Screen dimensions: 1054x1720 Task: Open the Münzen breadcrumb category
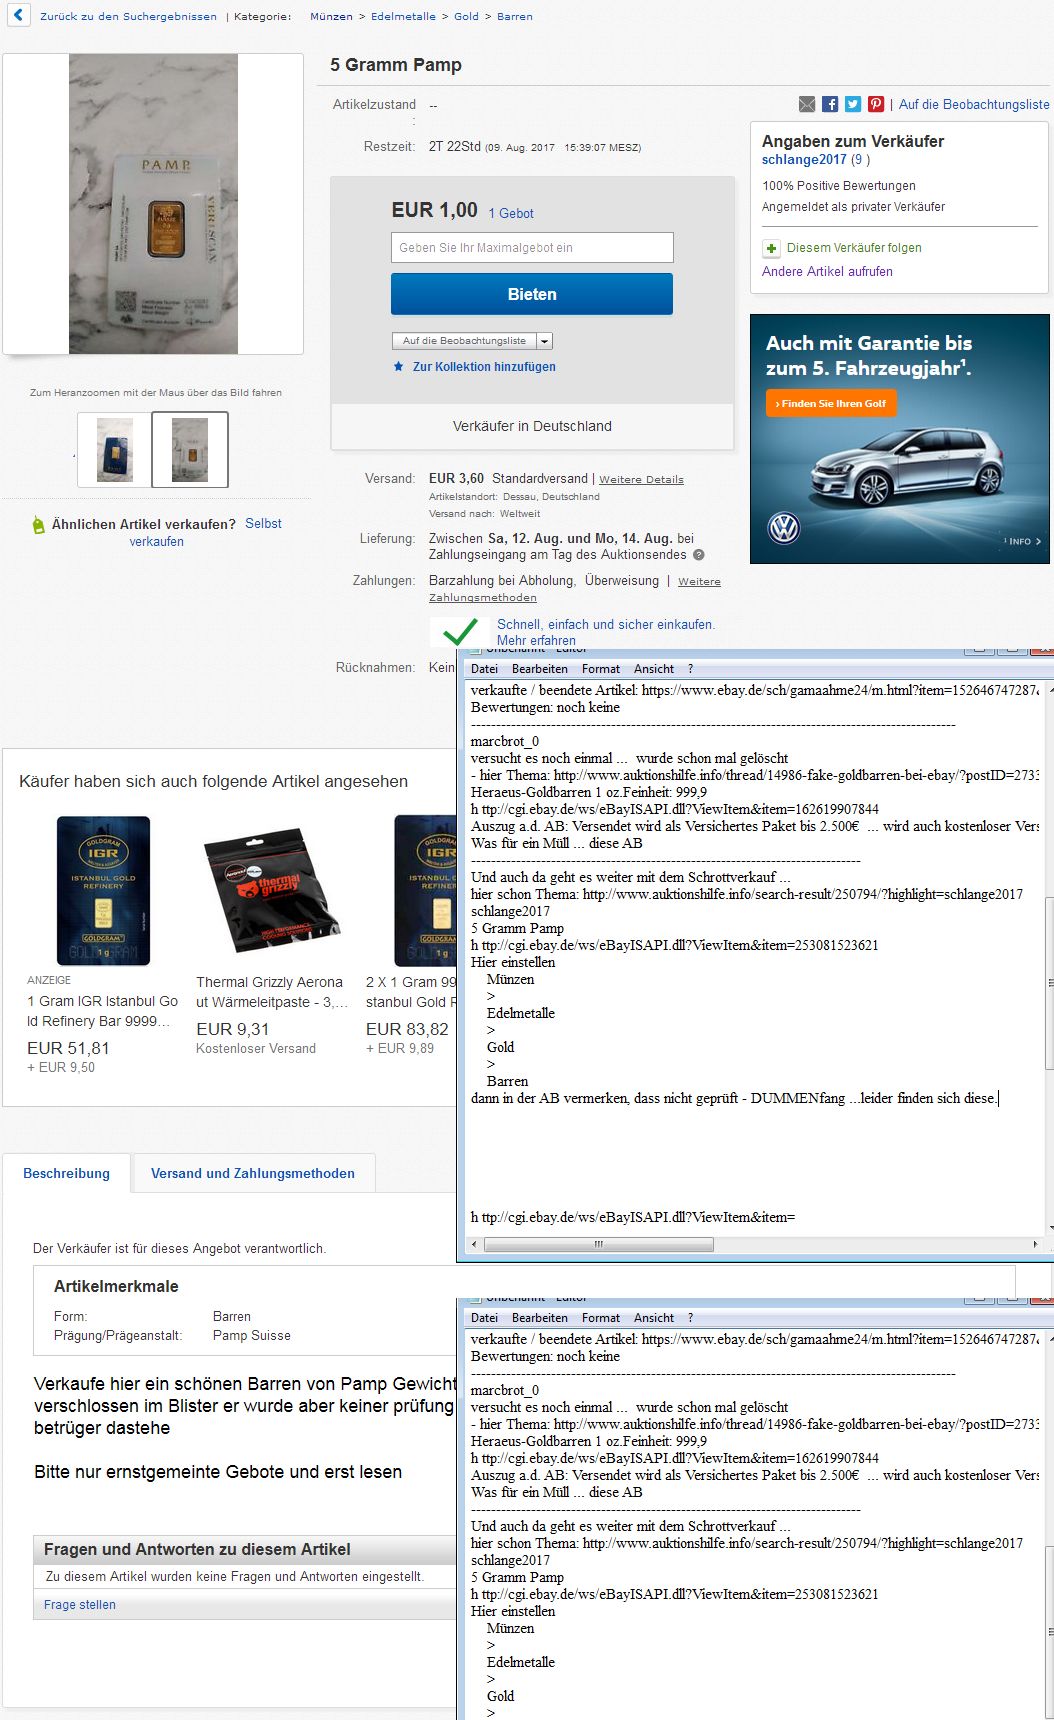pos(331,17)
